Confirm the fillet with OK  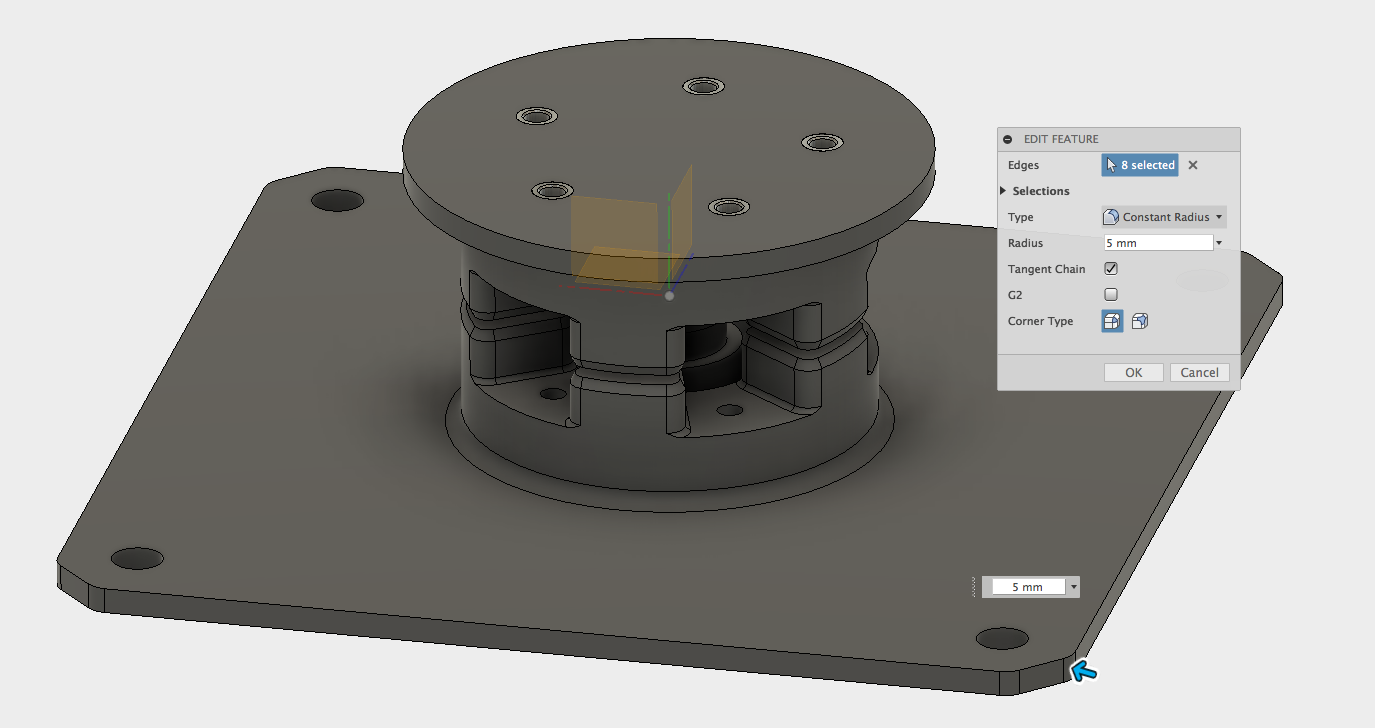1134,372
